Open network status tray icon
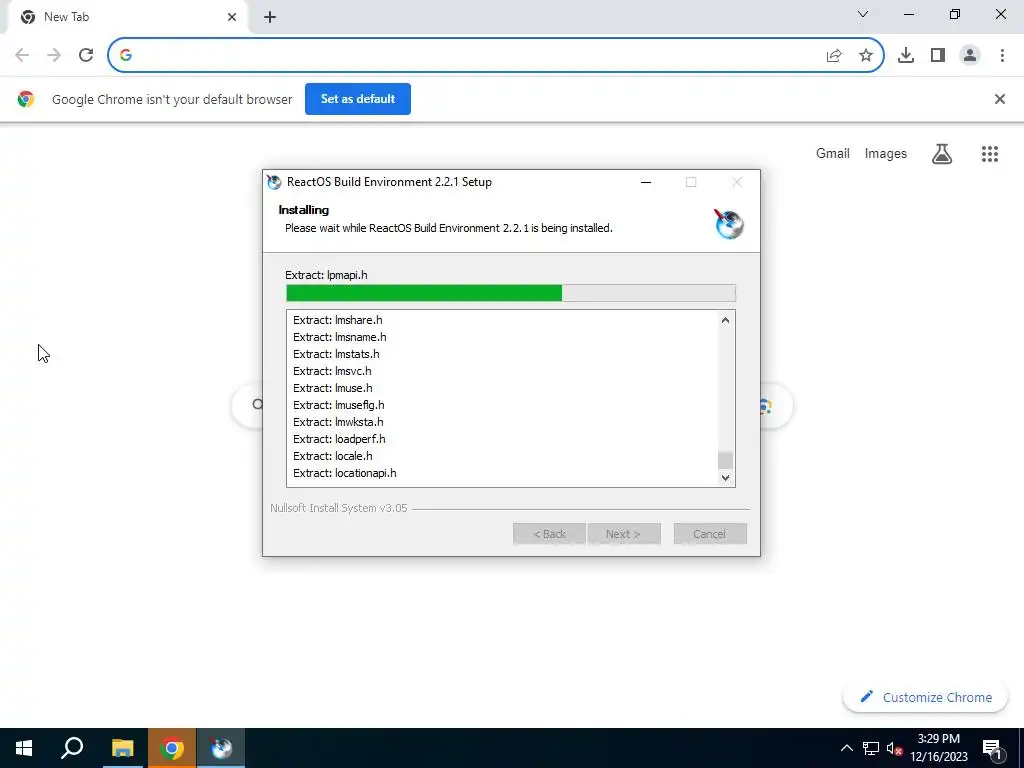Viewport: 1024px width, 768px height. (871, 748)
